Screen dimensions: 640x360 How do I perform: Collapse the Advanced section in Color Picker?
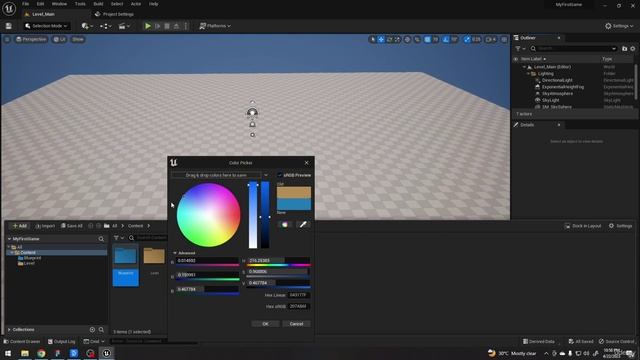pyautogui.click(x=175, y=253)
